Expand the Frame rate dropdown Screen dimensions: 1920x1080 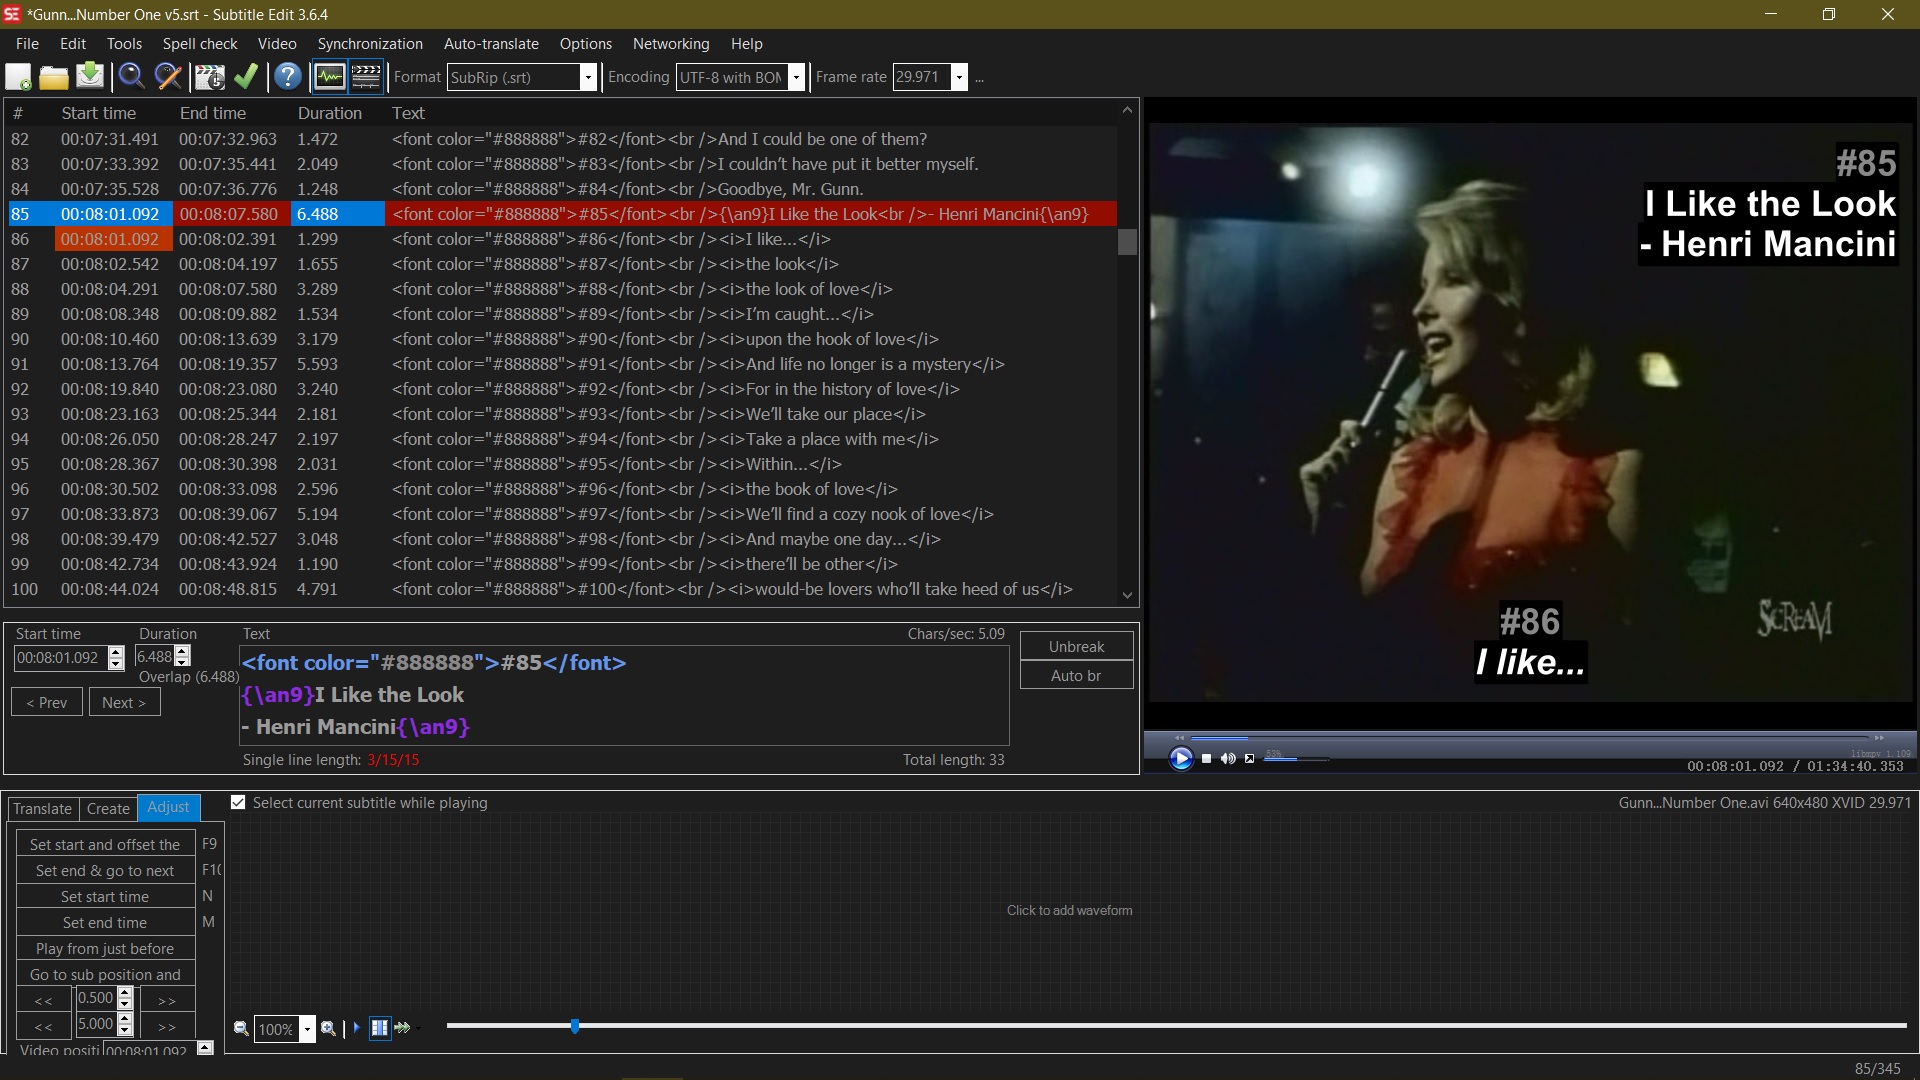958,77
